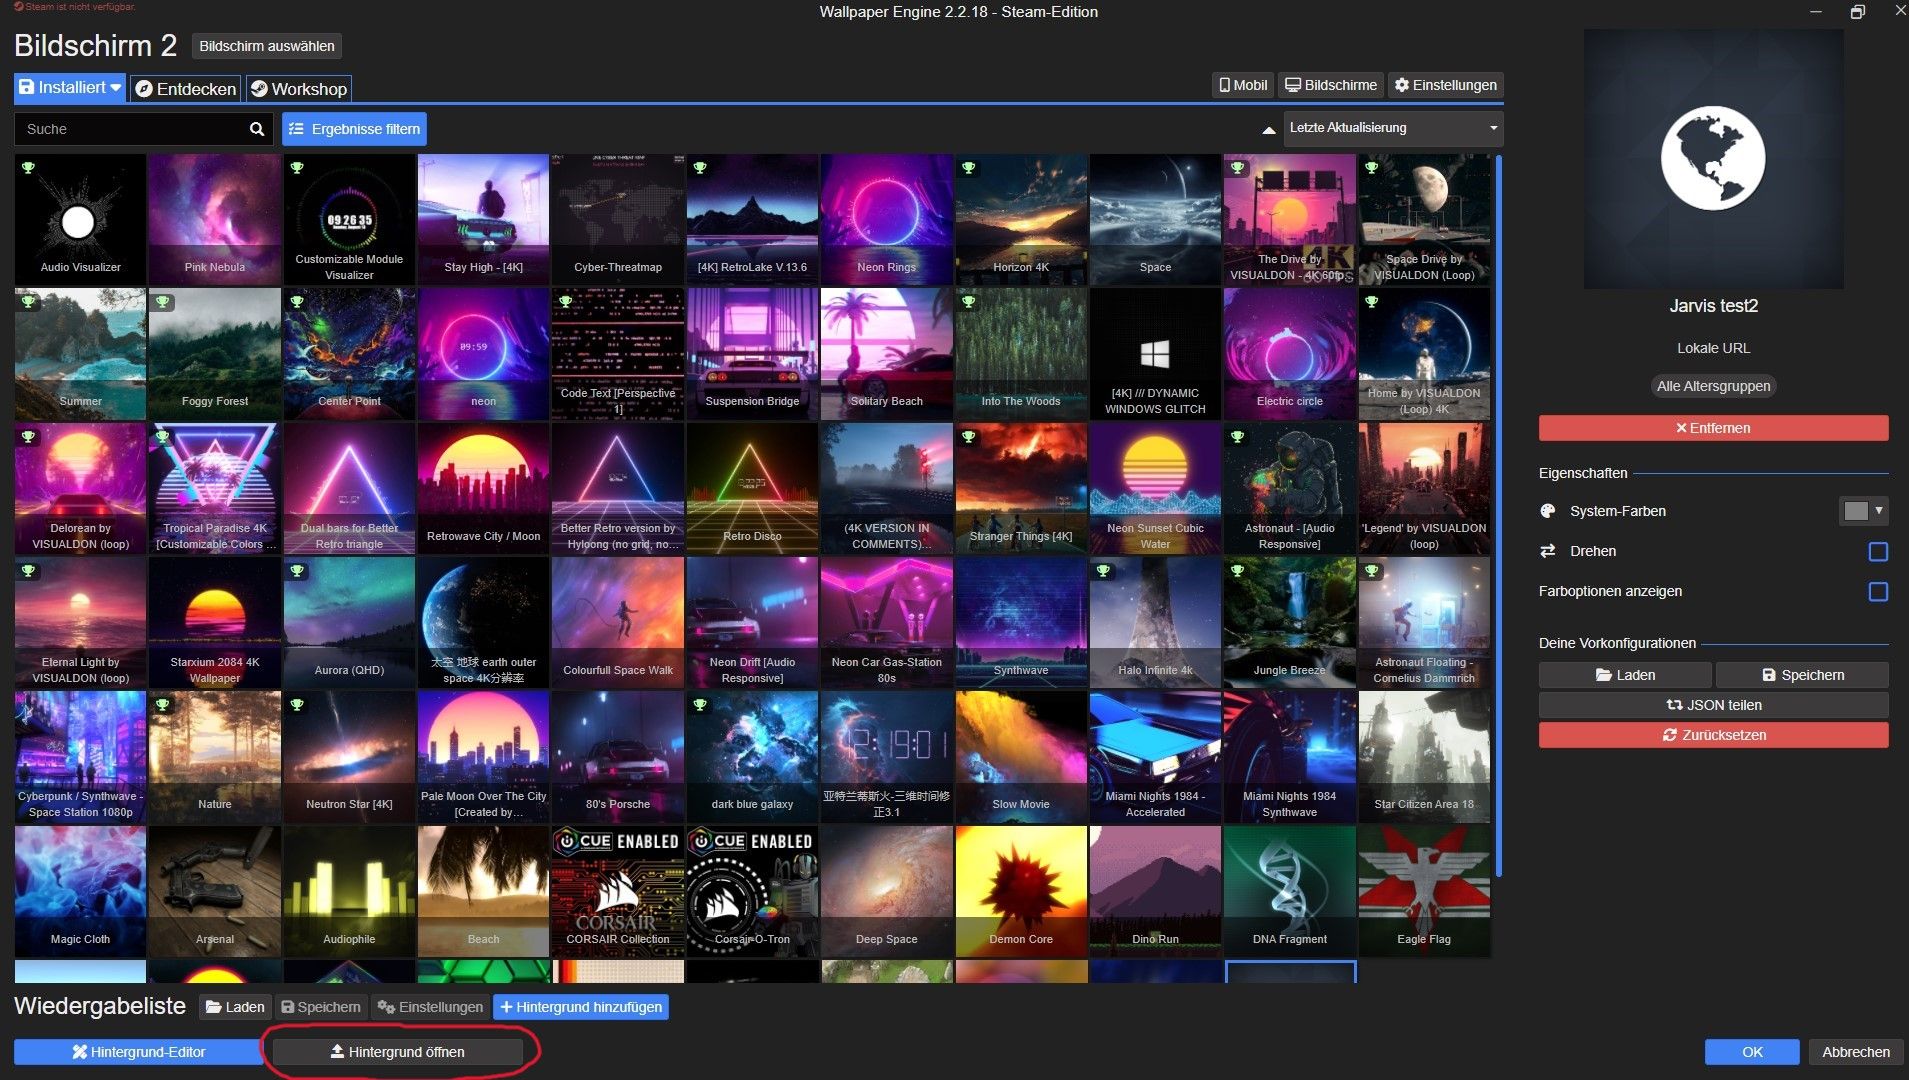
Task: Click the globe preview of Jarvis test2
Action: [x=1713, y=158]
